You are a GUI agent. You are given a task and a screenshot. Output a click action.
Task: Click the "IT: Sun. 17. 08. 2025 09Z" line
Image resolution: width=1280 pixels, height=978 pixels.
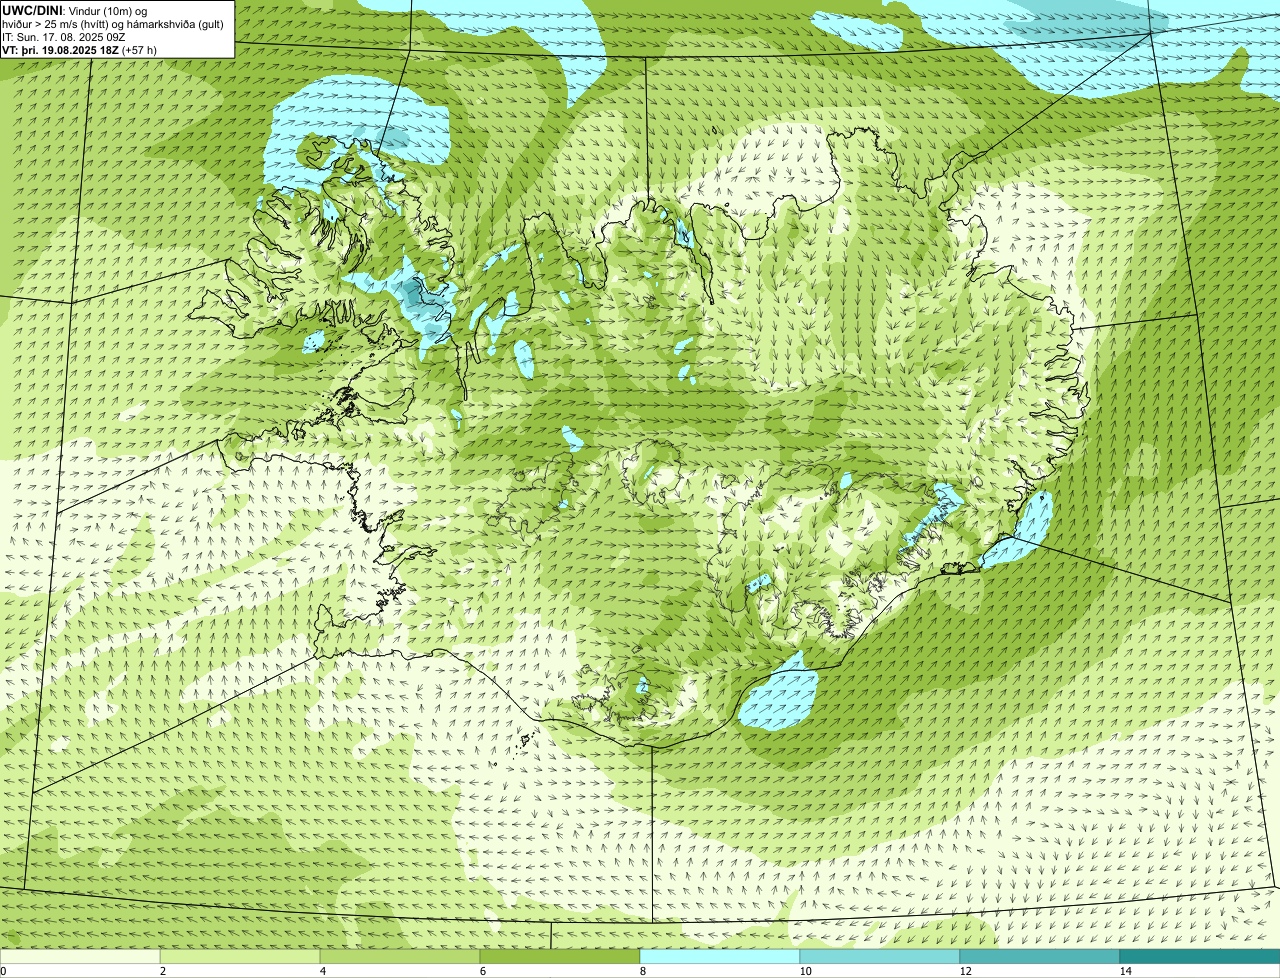click(x=64, y=36)
